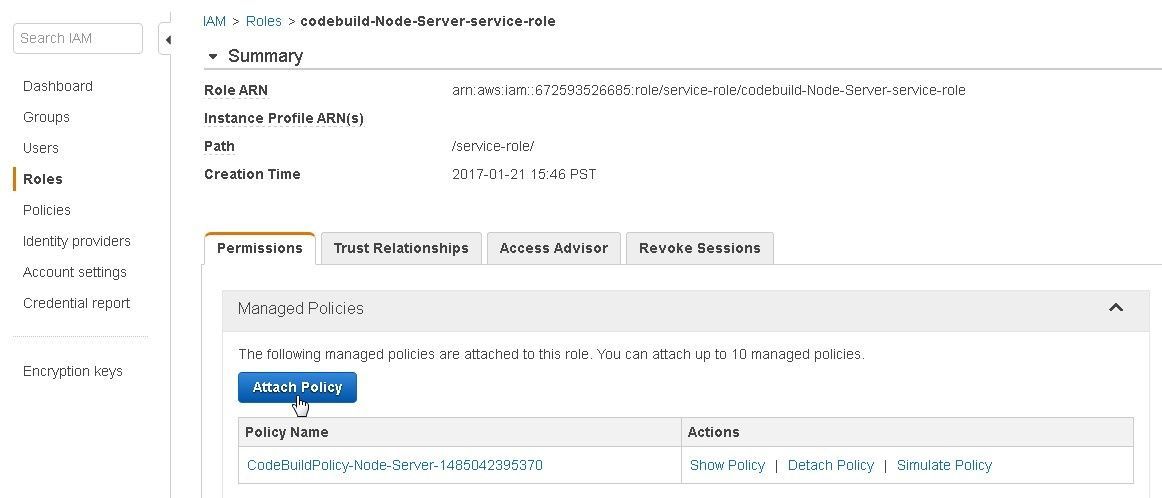Viewport: 1162px width, 498px height.
Task: Open Encryption keys
Action: pos(73,371)
